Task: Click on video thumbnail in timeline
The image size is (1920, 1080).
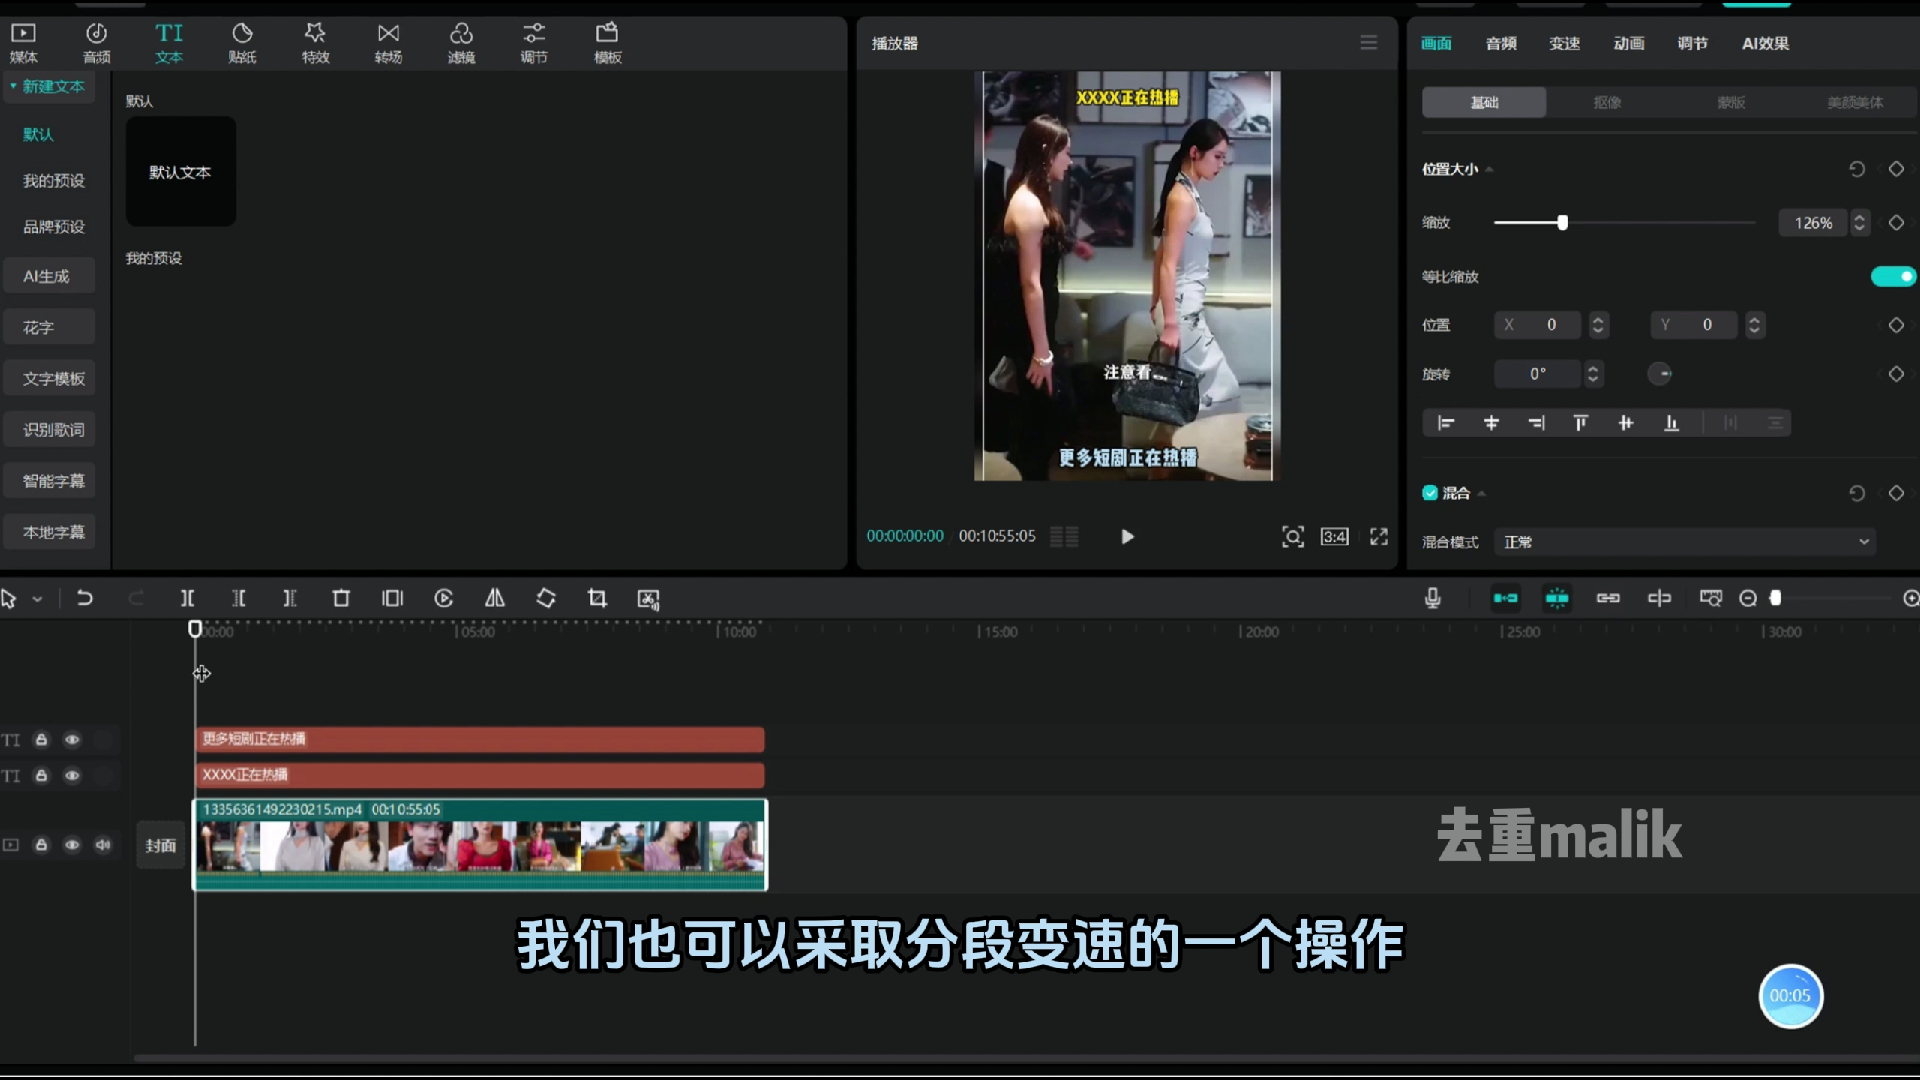Action: pyautogui.click(x=480, y=844)
